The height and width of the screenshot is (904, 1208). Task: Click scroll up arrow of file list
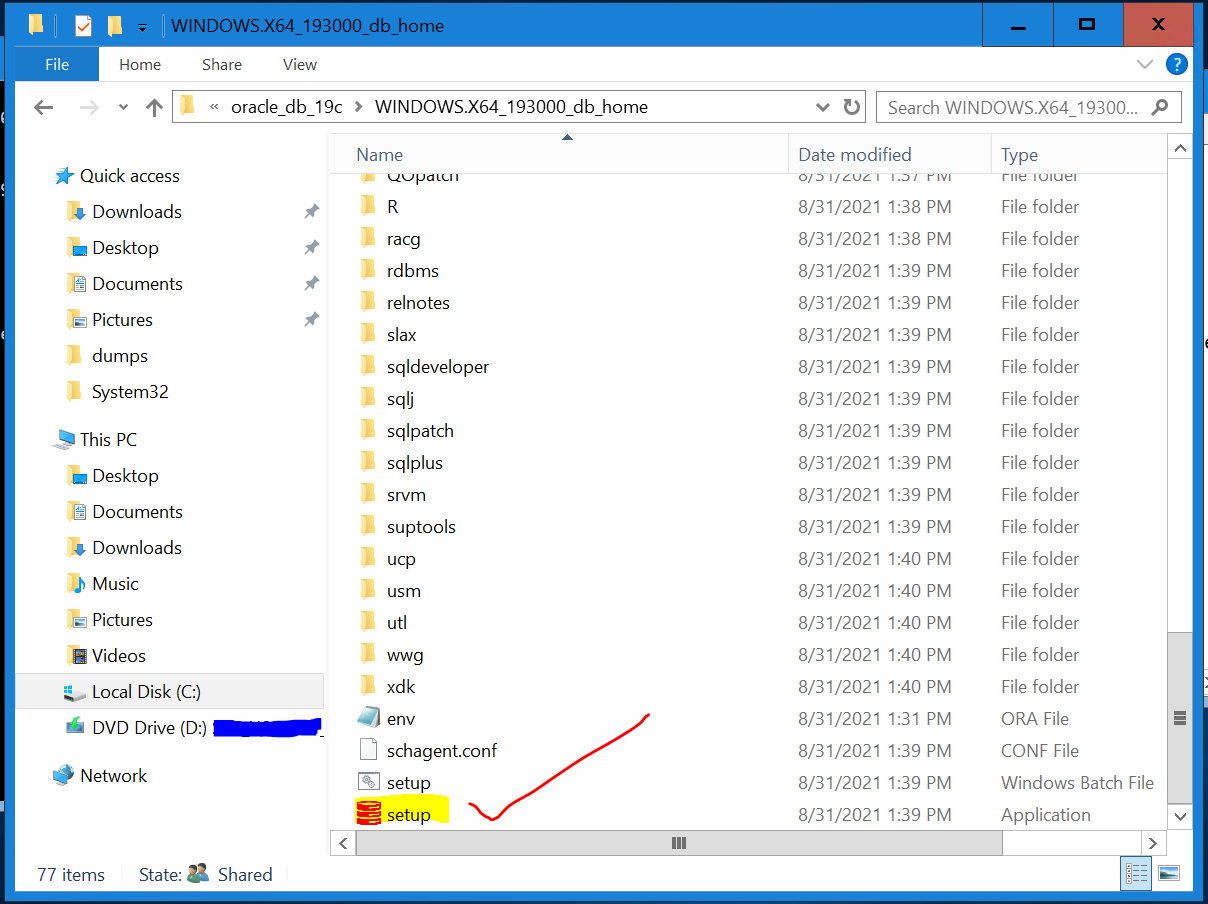pos(1180,149)
